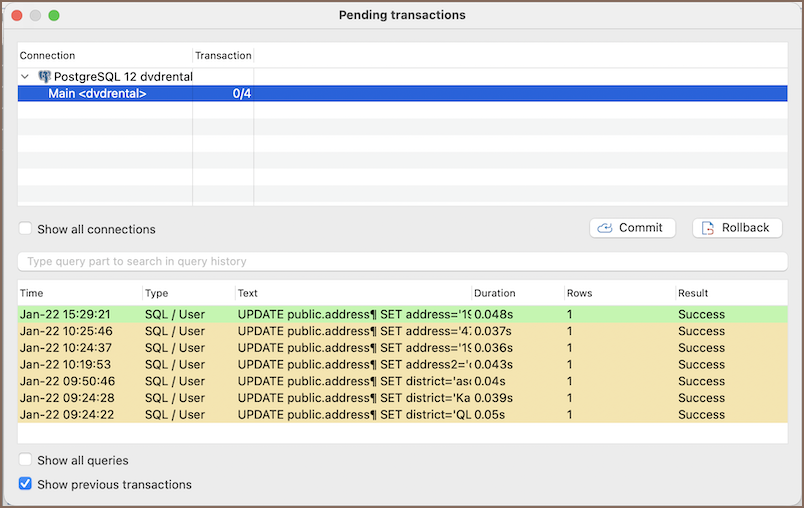804x508 pixels.
Task: Enable Show all queries checkbox
Action: coord(26,461)
